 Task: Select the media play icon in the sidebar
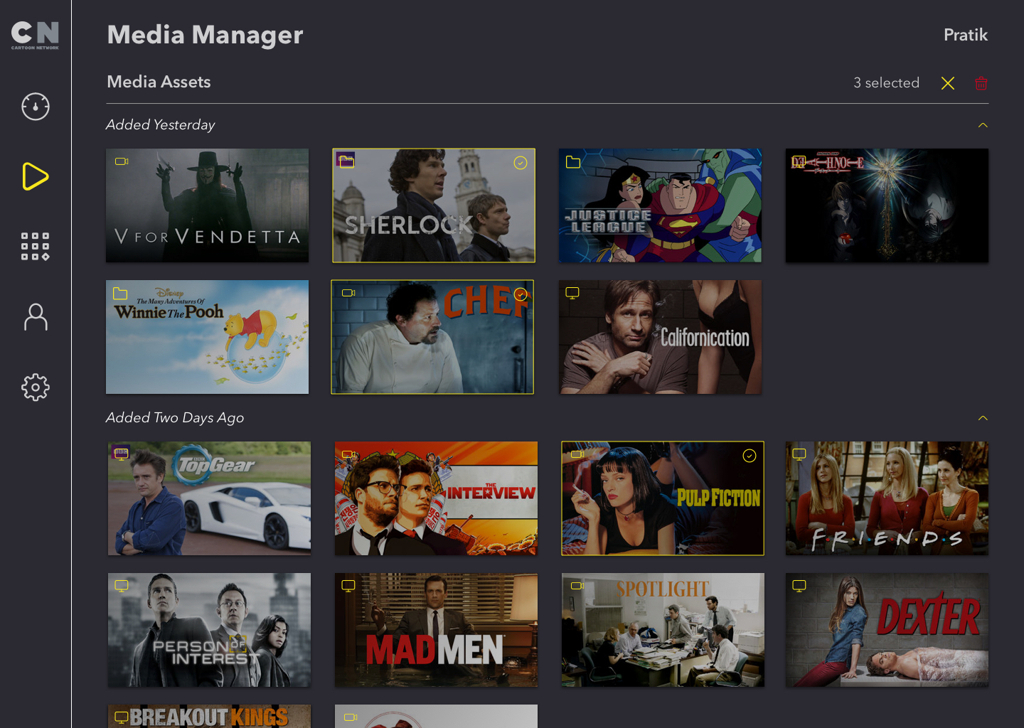[35, 176]
